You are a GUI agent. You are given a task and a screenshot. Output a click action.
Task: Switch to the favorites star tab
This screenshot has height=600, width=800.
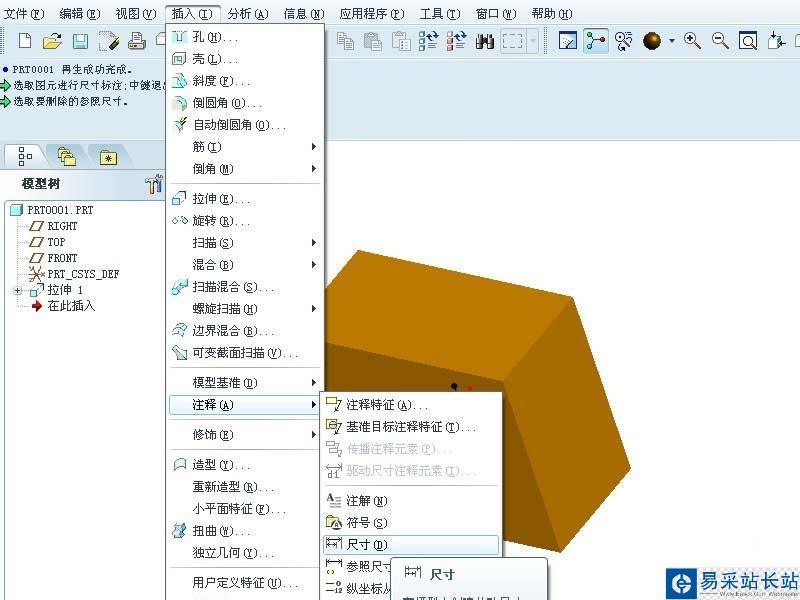(x=108, y=157)
